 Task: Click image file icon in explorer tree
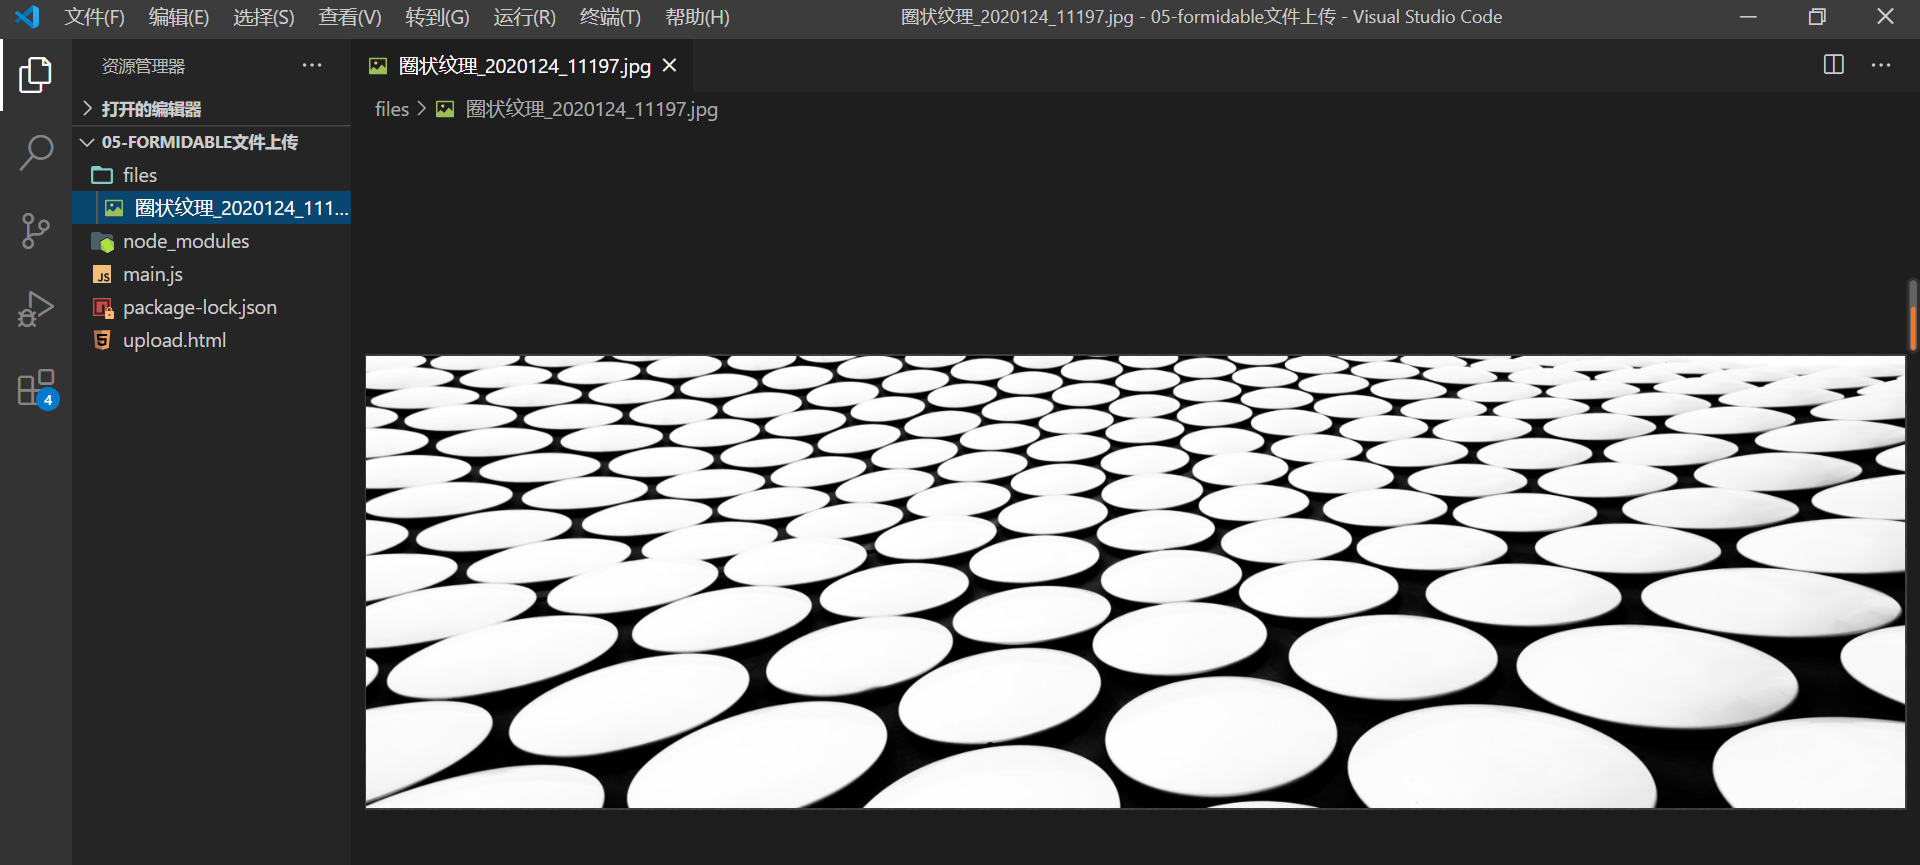point(114,208)
